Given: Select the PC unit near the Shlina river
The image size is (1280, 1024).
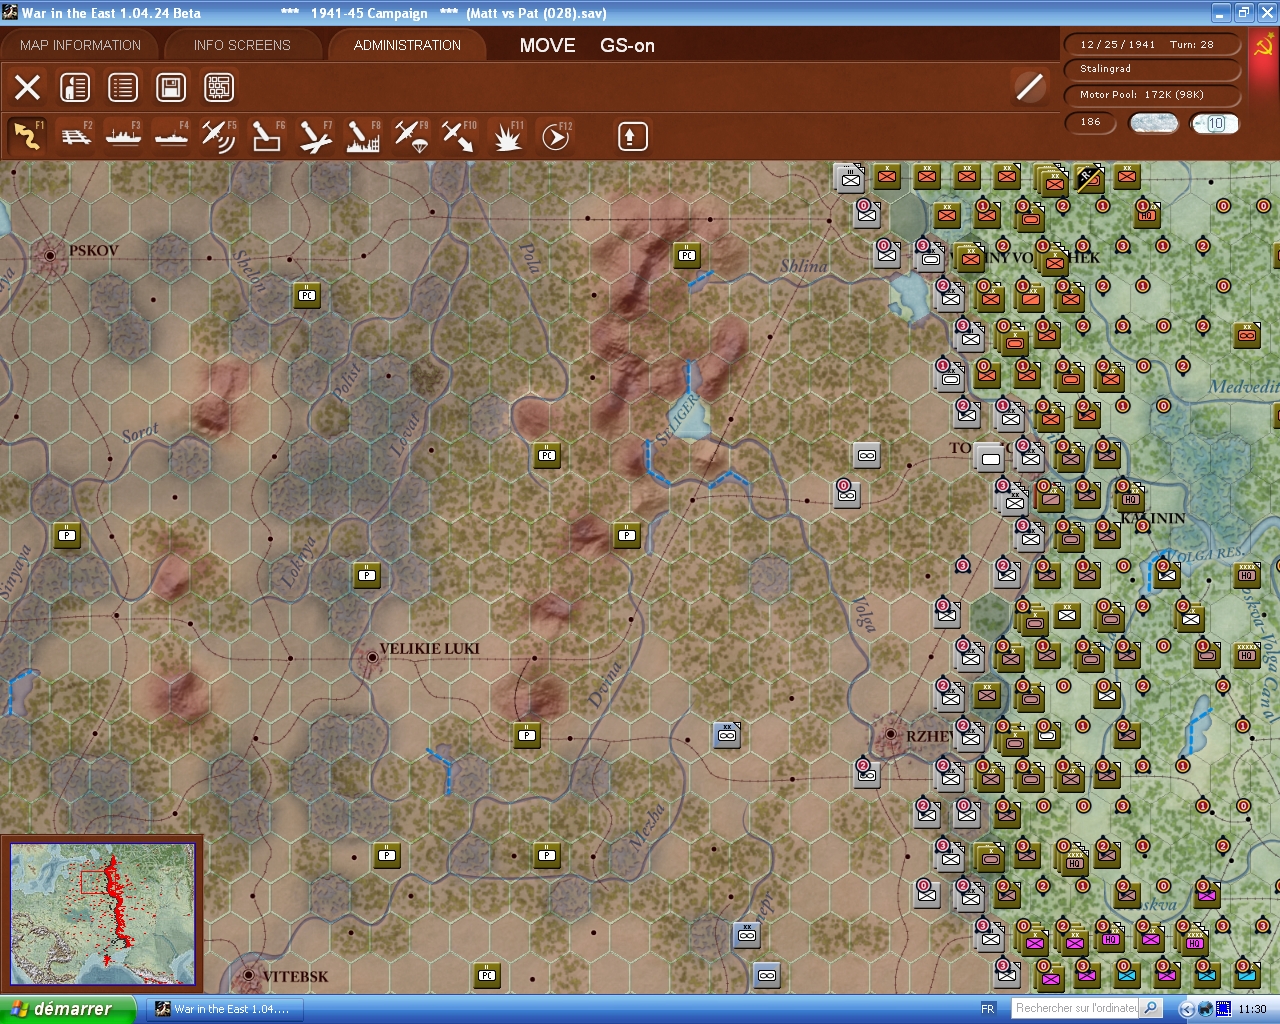Looking at the screenshot, I should (687, 255).
